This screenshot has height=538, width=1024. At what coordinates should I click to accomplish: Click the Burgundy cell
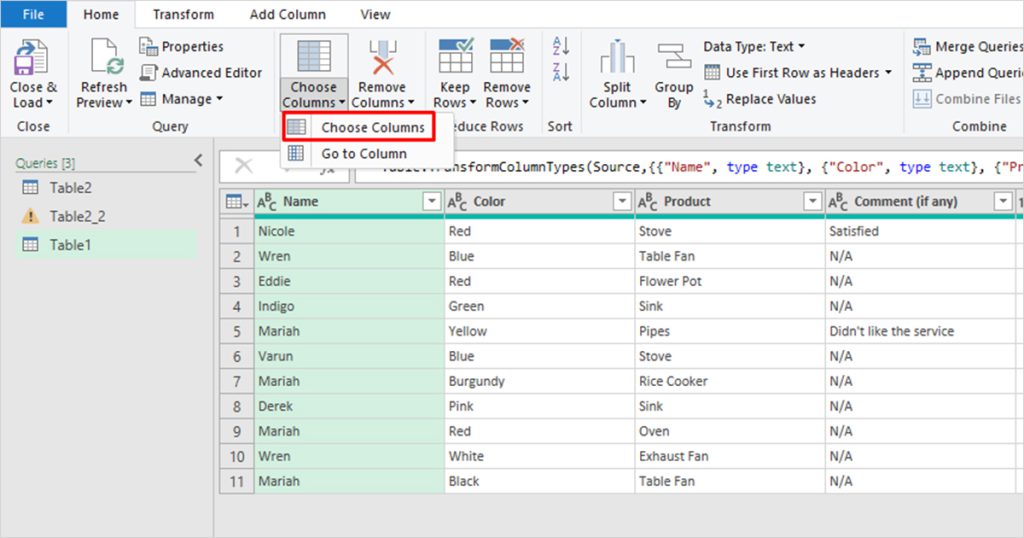click(x=539, y=381)
